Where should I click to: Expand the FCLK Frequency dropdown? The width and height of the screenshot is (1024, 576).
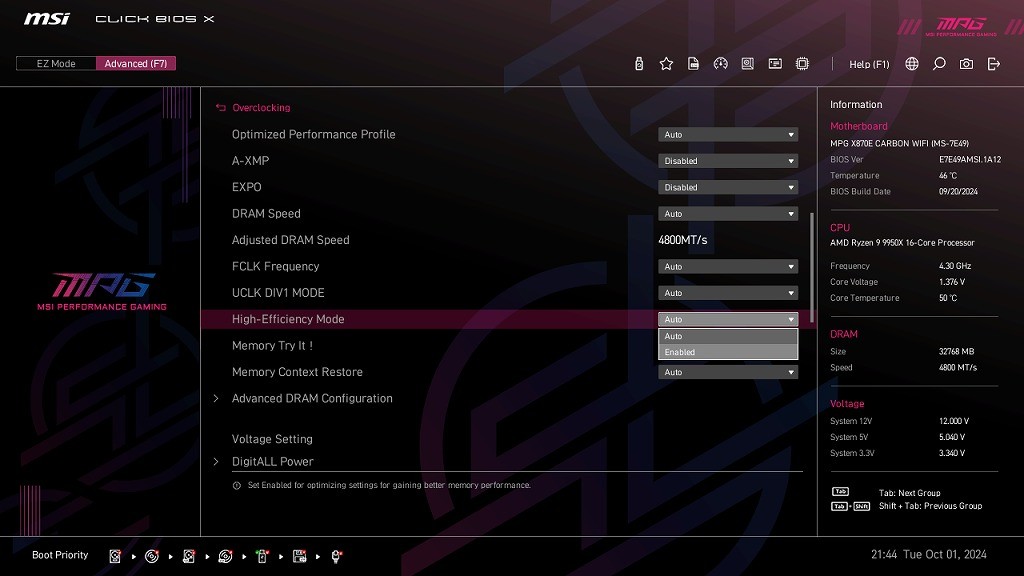[x=728, y=267]
